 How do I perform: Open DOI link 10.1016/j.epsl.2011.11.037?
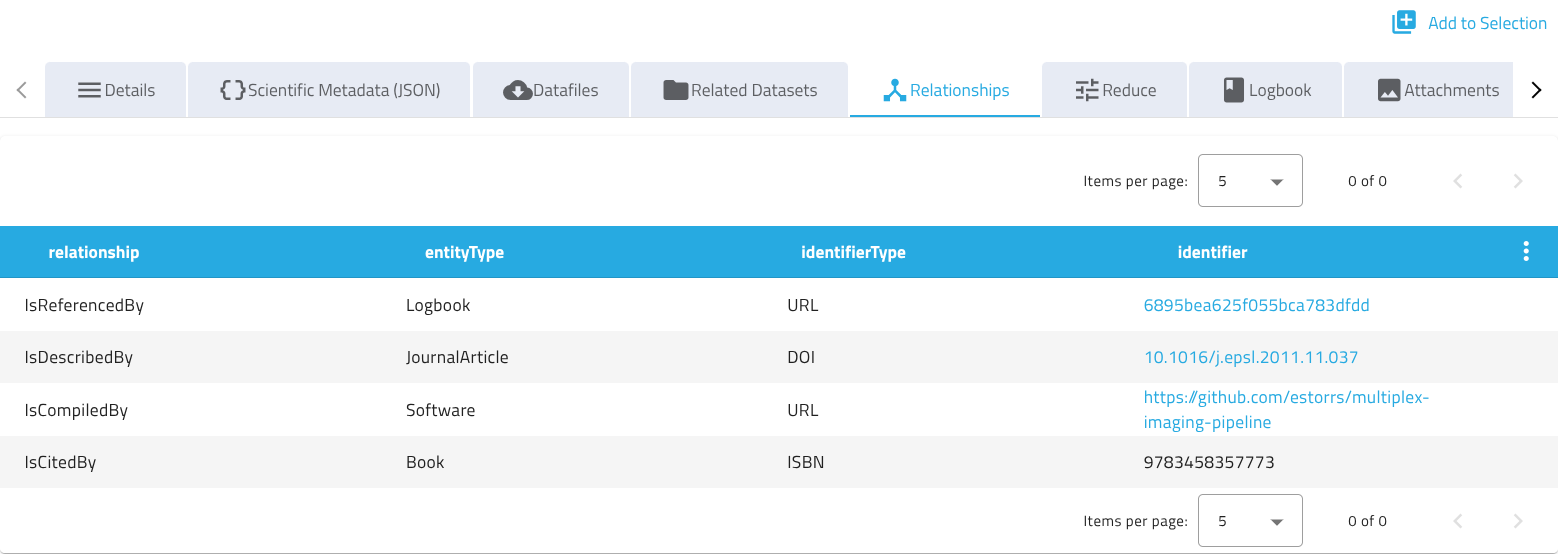coord(1251,357)
